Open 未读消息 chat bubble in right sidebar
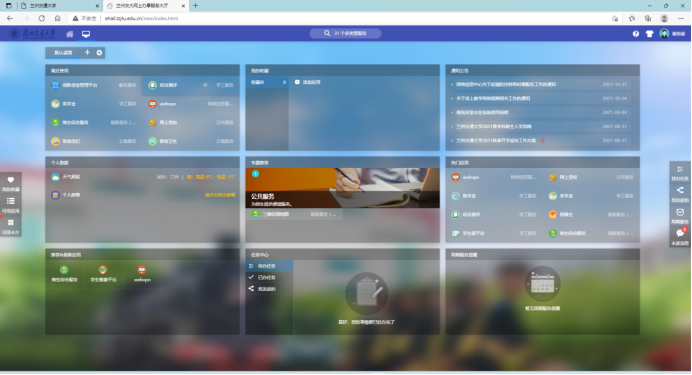Viewport: 692px width, 375px height. 680,235
